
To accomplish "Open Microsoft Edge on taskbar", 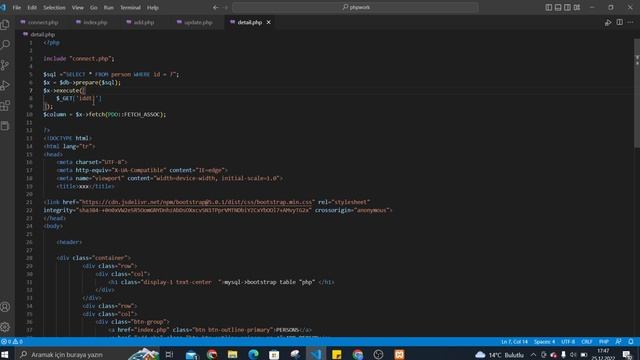I will pos(253,354).
